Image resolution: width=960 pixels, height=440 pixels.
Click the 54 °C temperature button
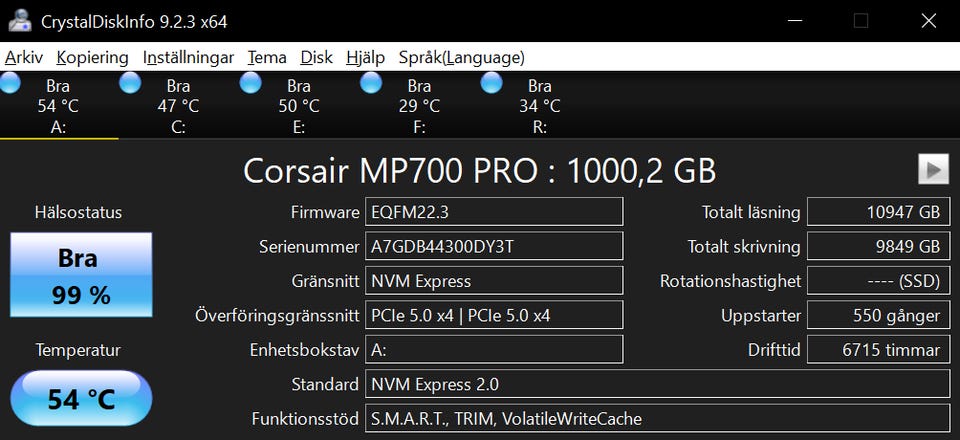81,398
